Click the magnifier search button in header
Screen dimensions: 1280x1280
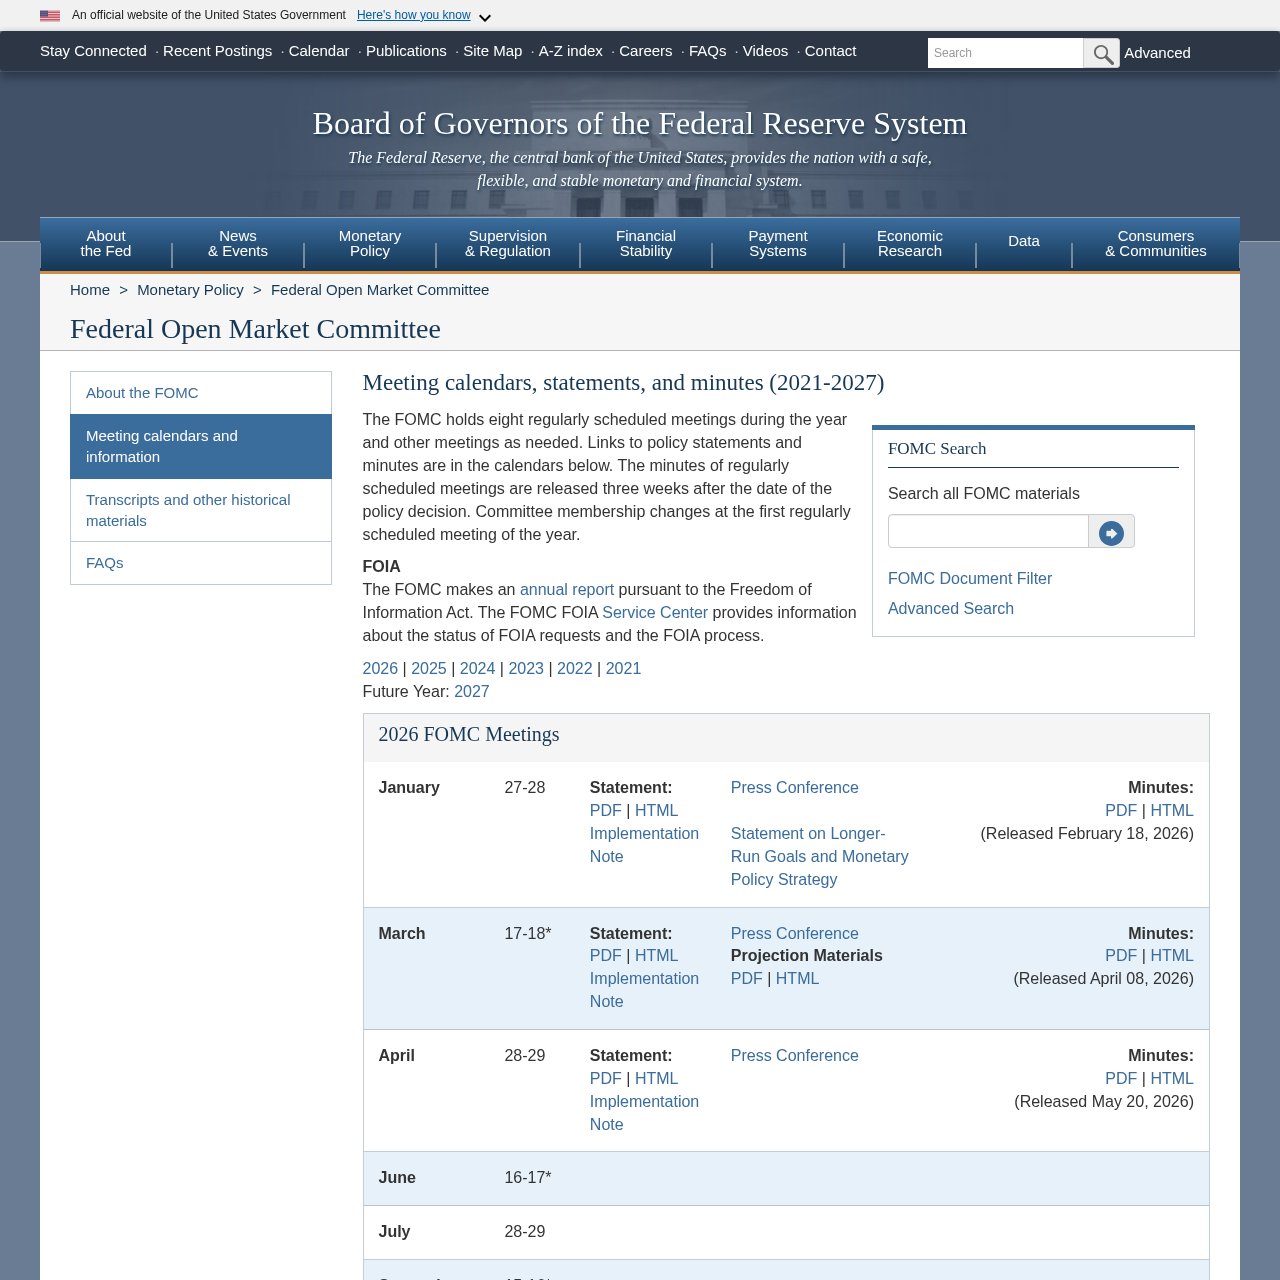pos(1101,53)
